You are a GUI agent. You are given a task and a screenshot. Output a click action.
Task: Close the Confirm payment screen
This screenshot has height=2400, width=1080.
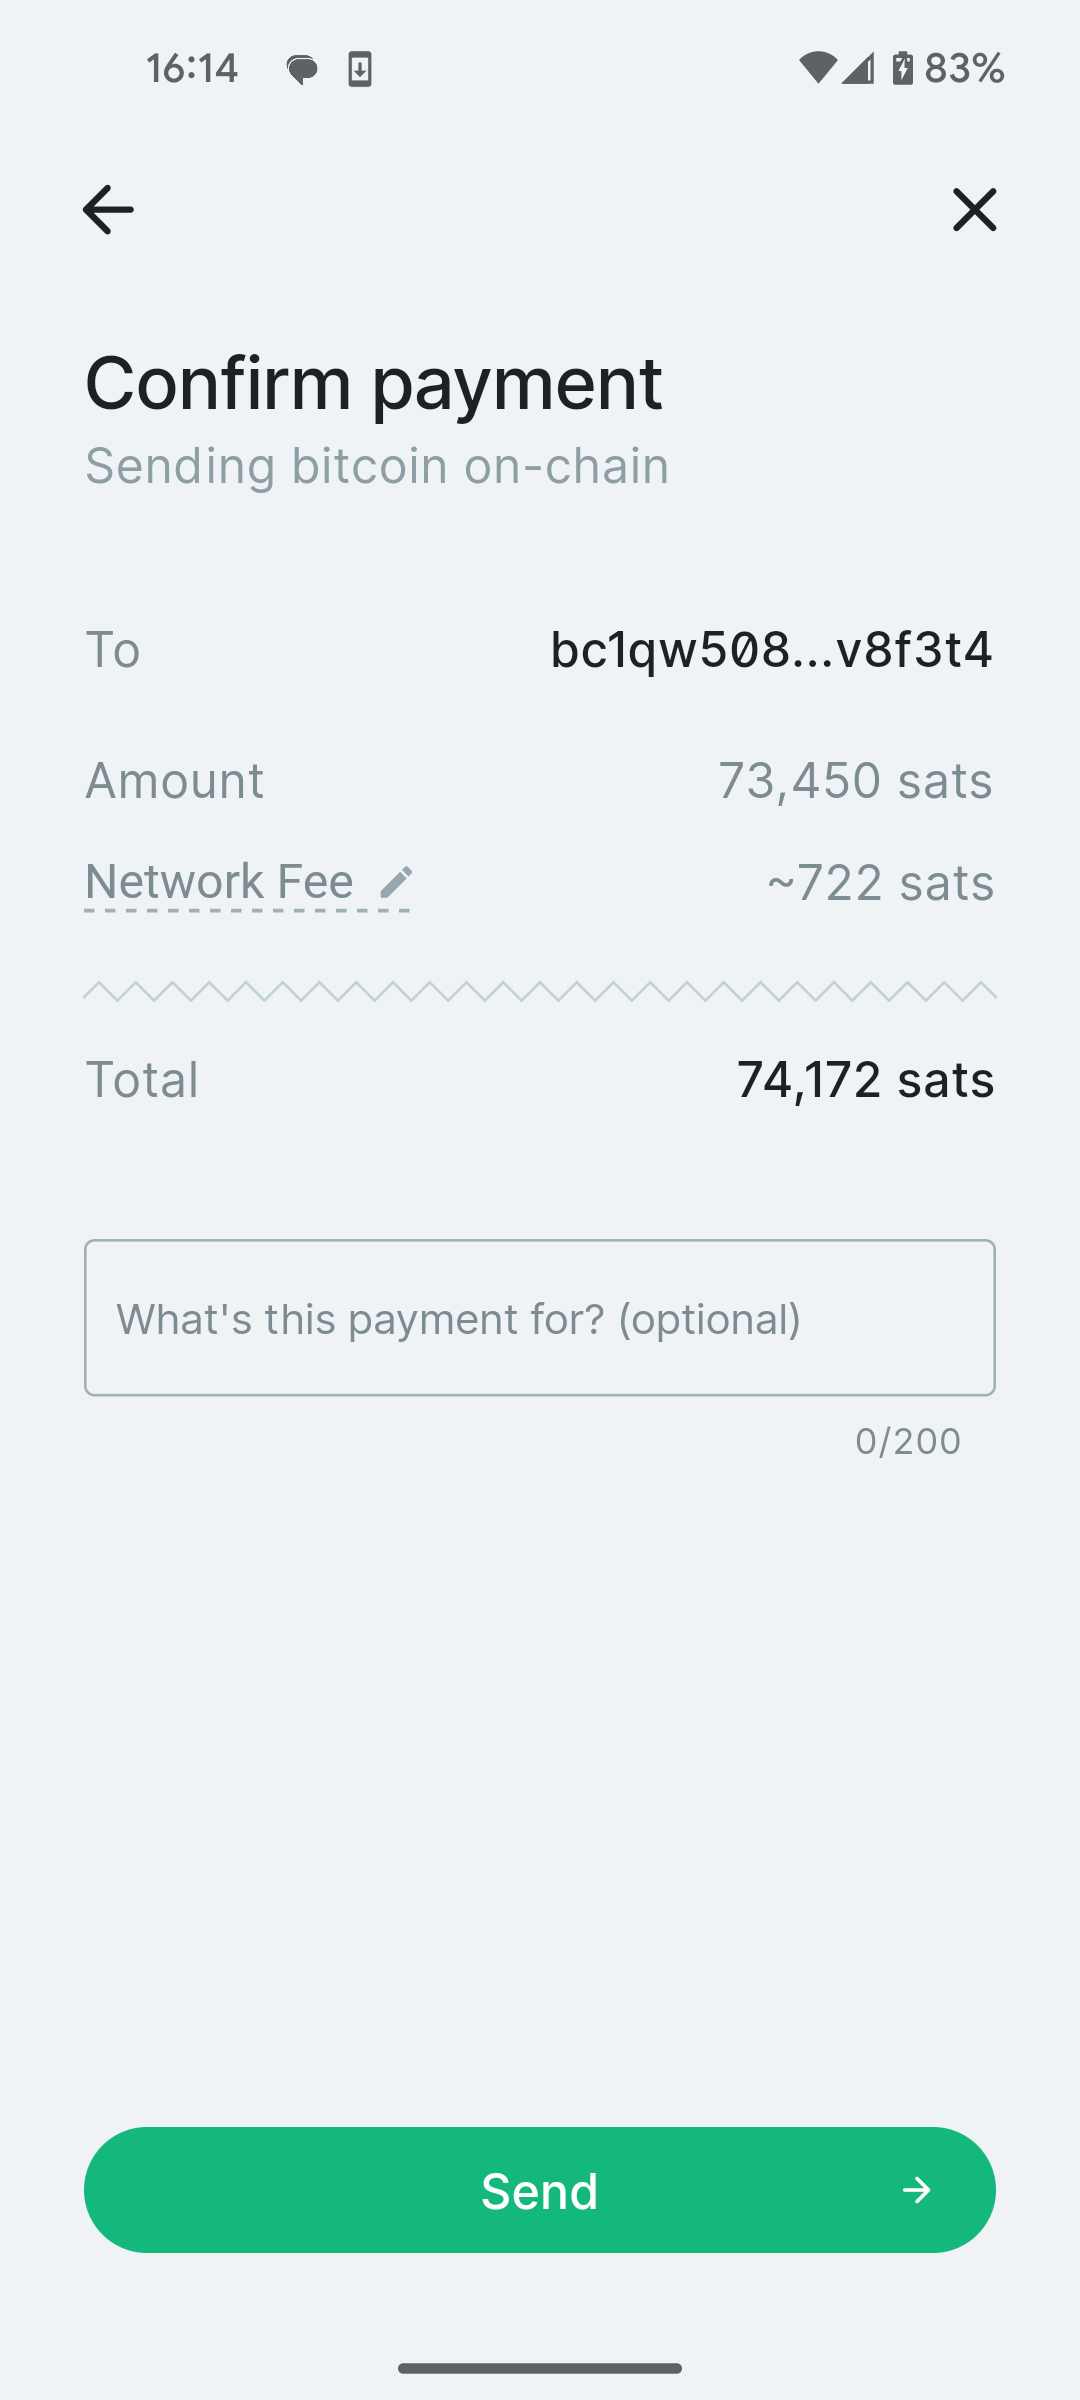pos(974,210)
